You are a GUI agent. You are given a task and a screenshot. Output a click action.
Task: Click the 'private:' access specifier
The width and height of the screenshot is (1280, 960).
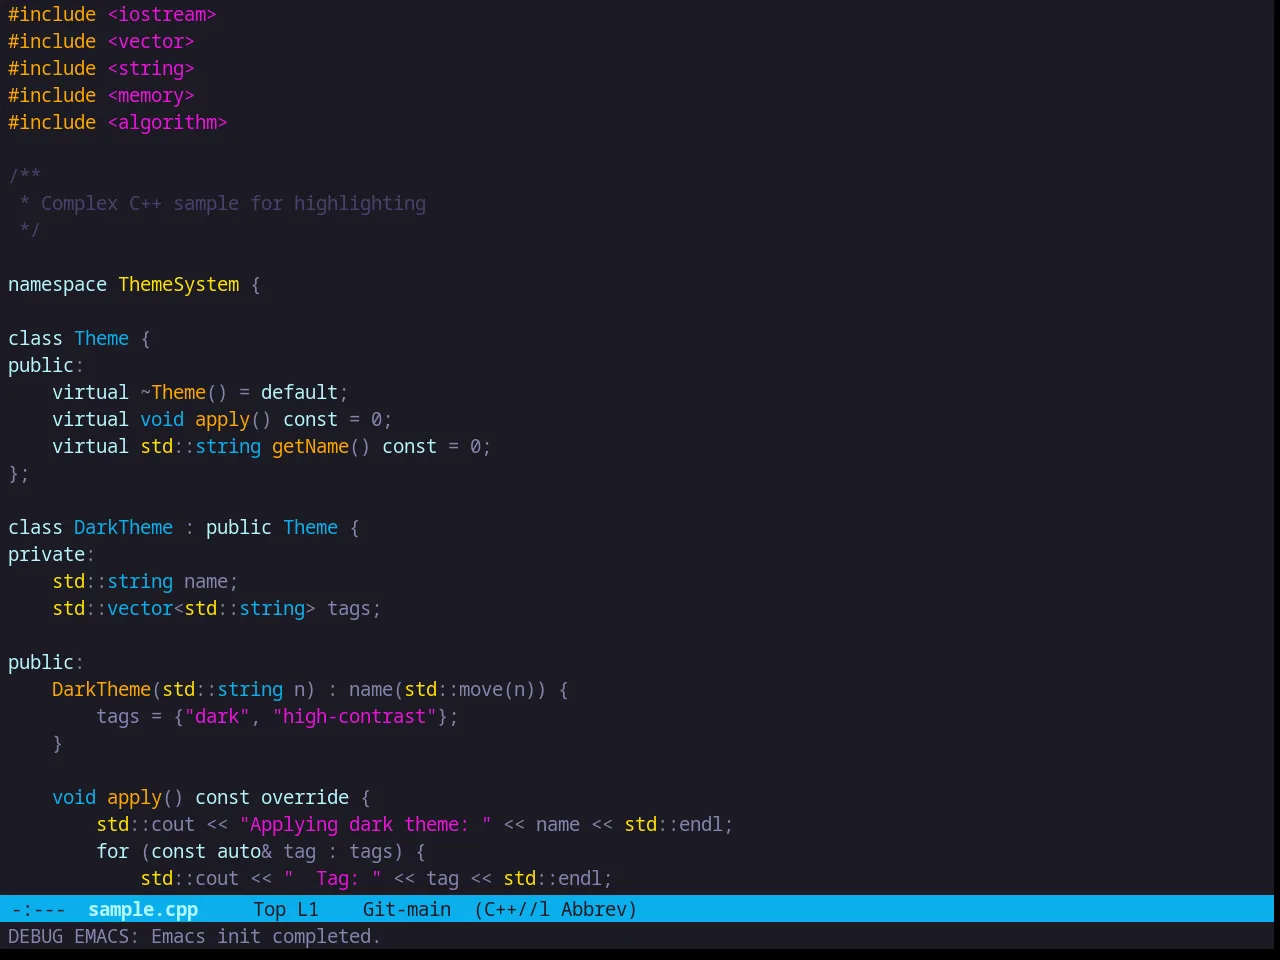click(x=51, y=554)
